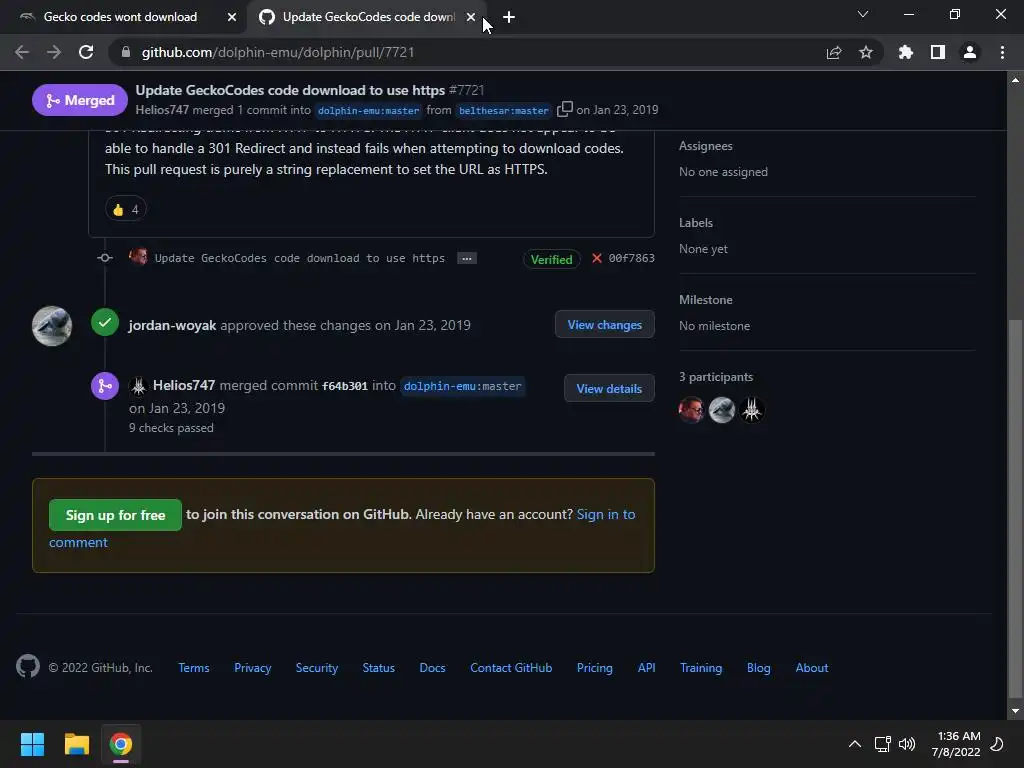1024x768 pixels.
Task: Open the Docs footer link
Action: tap(432, 668)
